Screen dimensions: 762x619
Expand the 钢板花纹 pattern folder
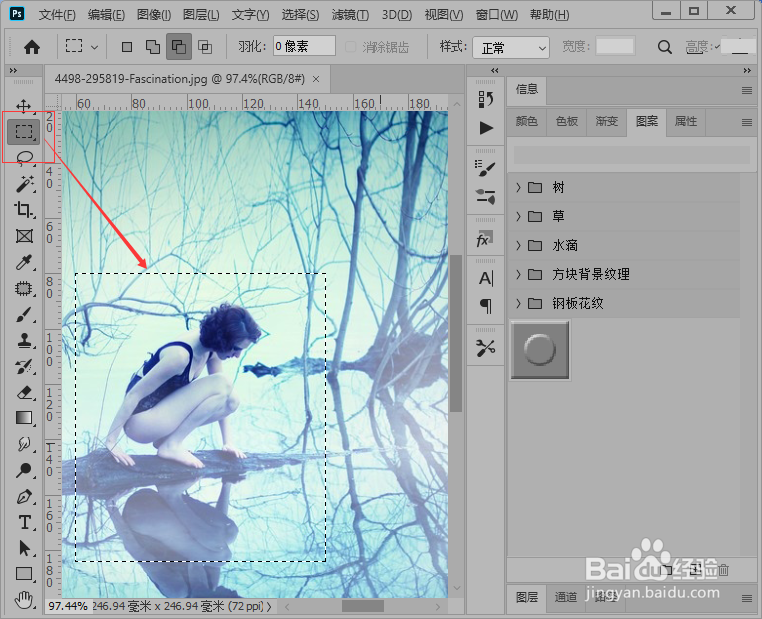coord(518,304)
